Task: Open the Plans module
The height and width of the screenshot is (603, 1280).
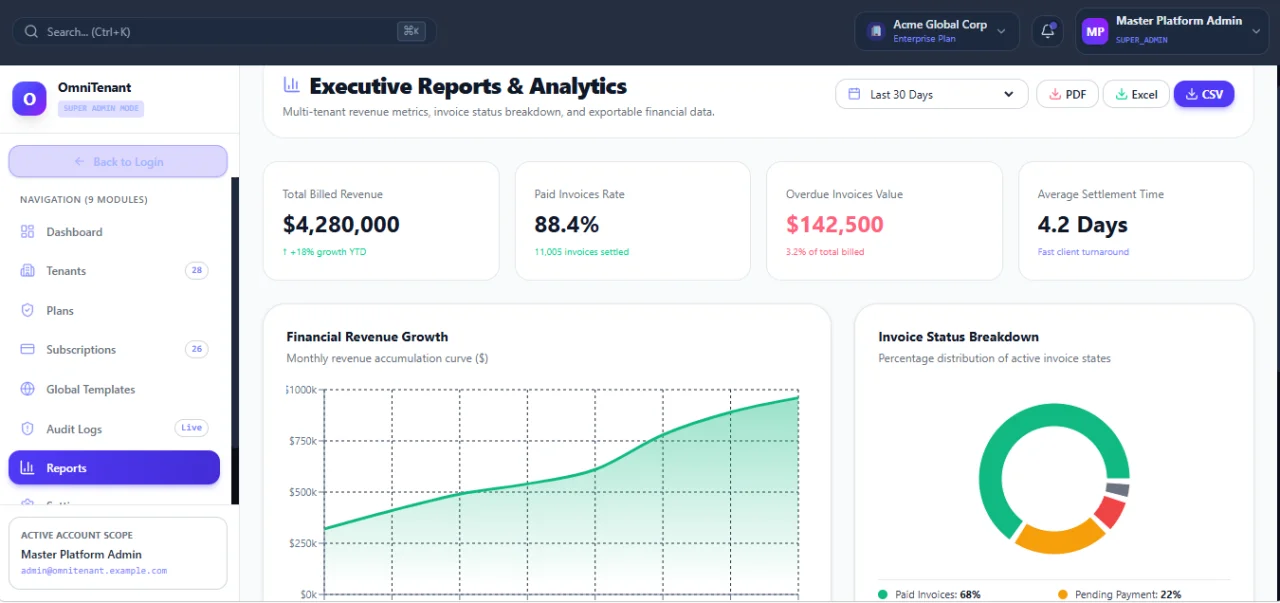Action: click(114, 311)
